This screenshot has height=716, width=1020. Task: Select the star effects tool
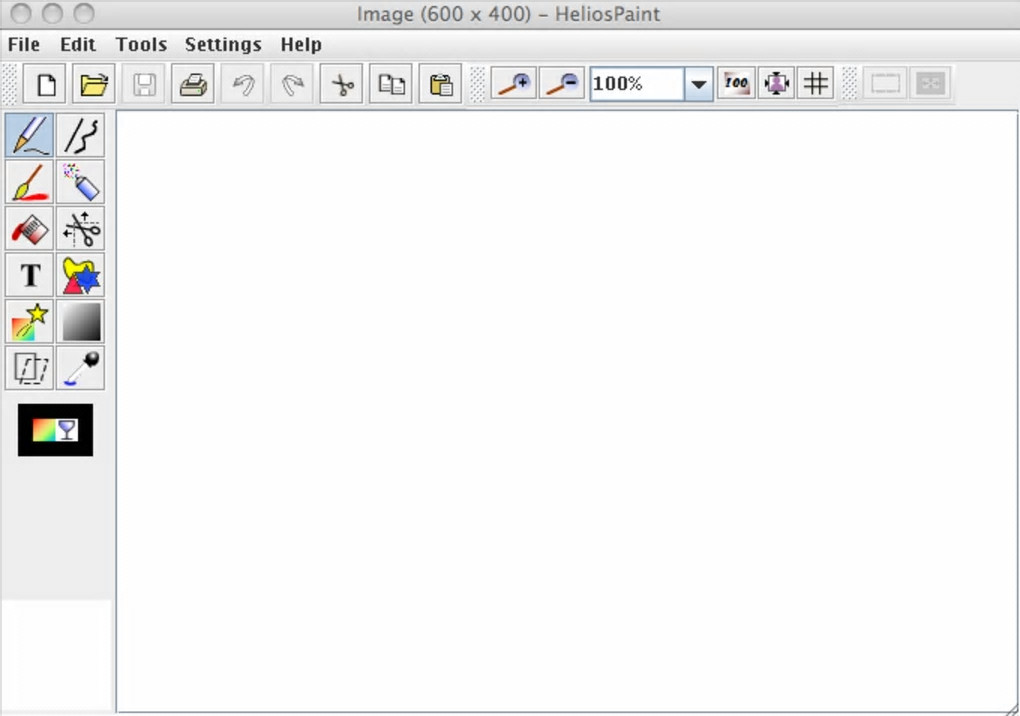[x=29, y=322]
